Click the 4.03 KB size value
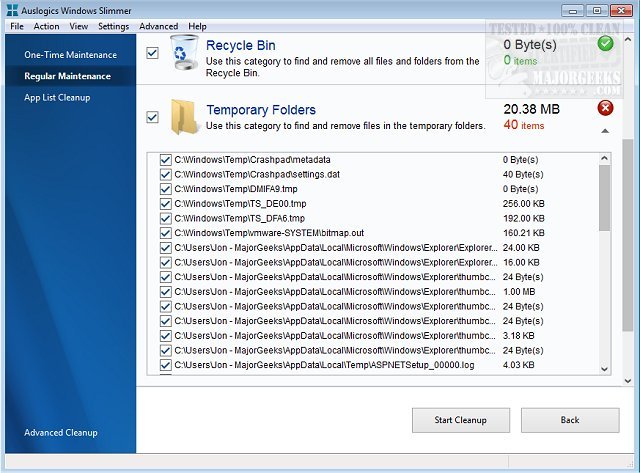Image resolution: width=640 pixels, height=473 pixels. coord(518,365)
